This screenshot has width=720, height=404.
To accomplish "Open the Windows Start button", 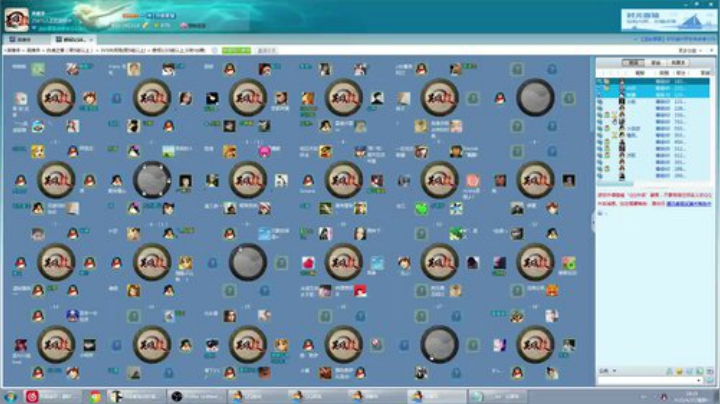I will 10,396.
